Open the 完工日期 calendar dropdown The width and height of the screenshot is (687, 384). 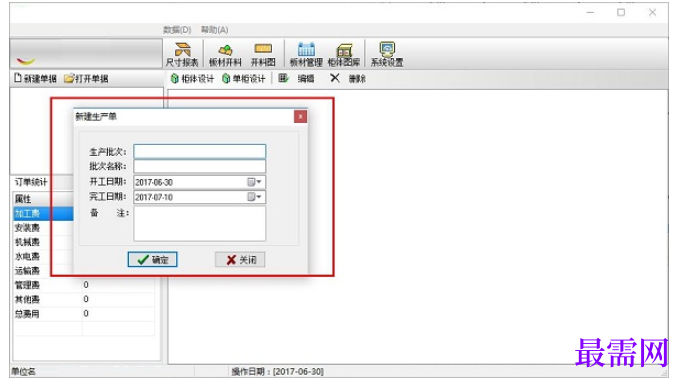pos(255,197)
